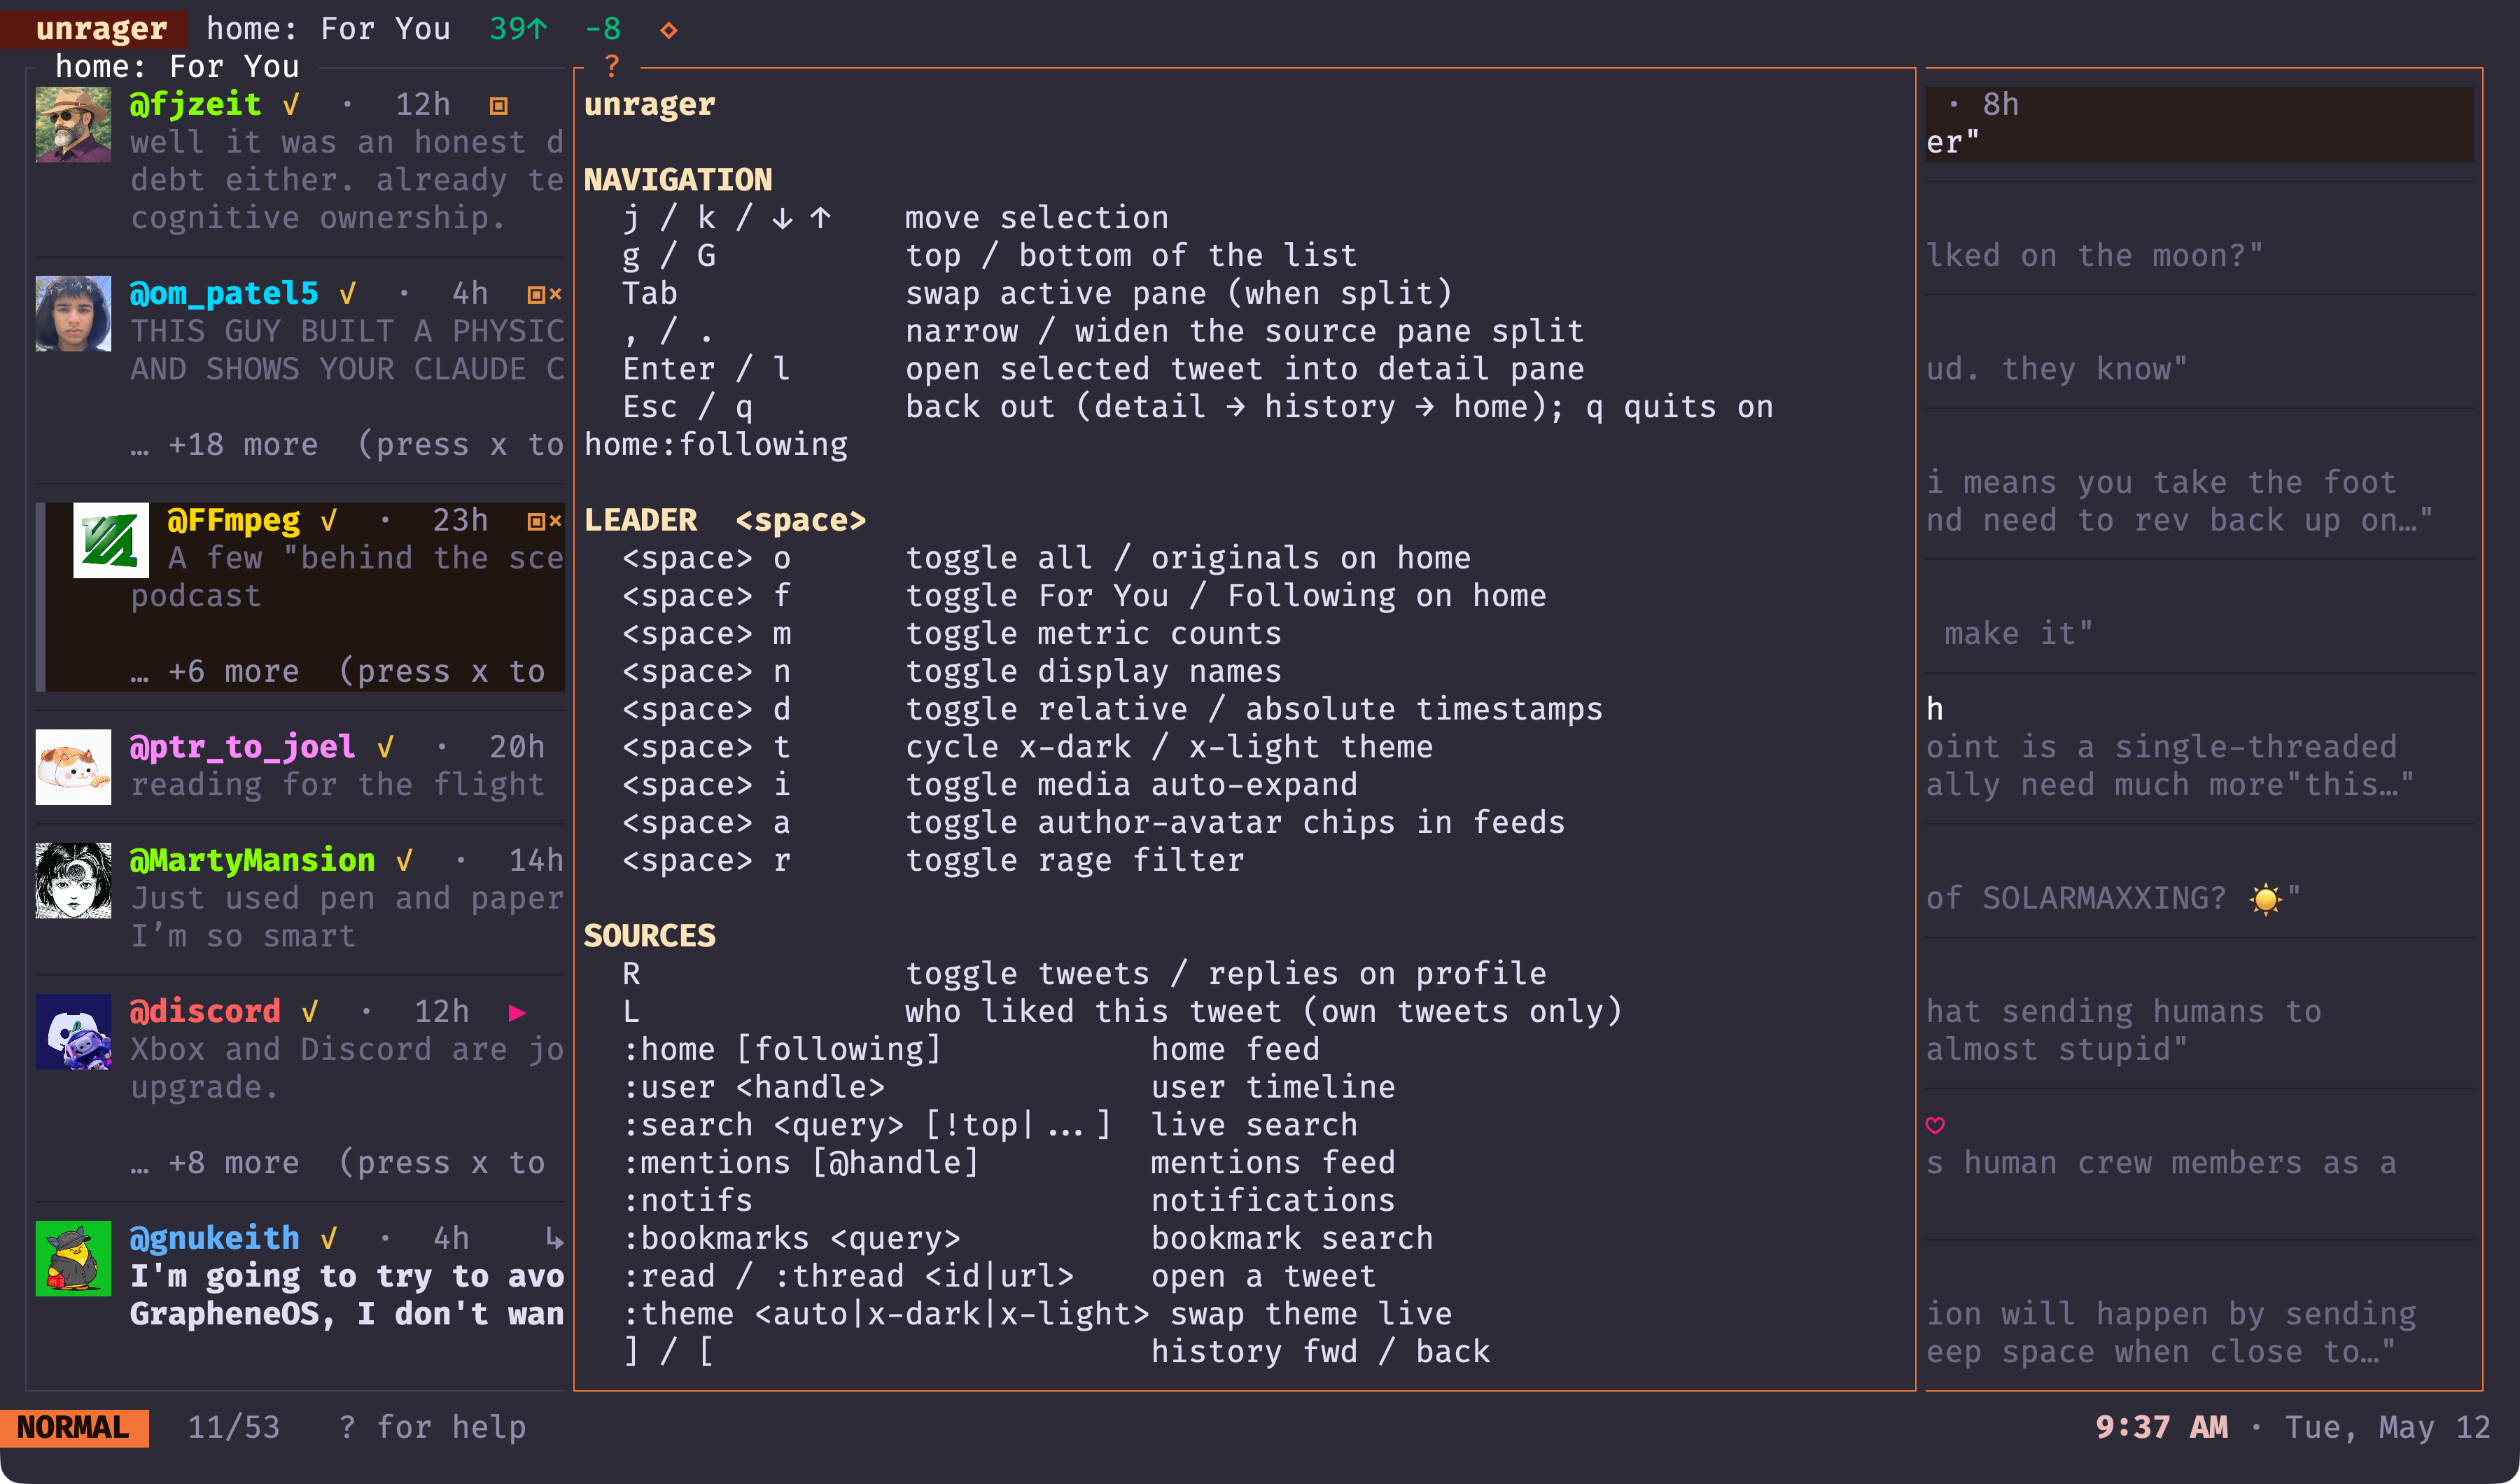Click the orange diamond icon in header
The image size is (2520, 1484).
point(669,30)
